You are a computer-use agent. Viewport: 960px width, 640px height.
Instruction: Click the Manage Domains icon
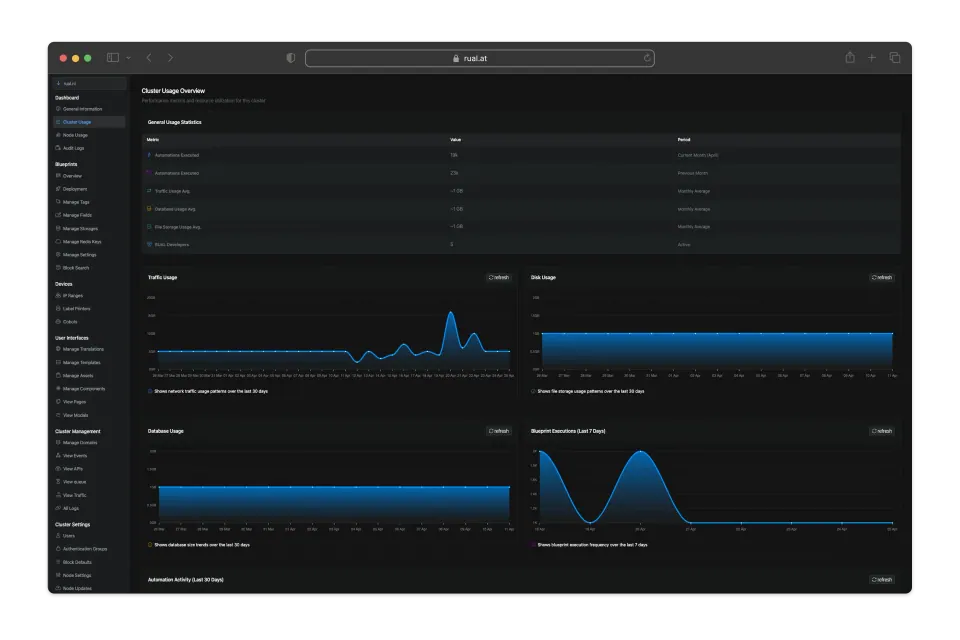click(x=58, y=442)
